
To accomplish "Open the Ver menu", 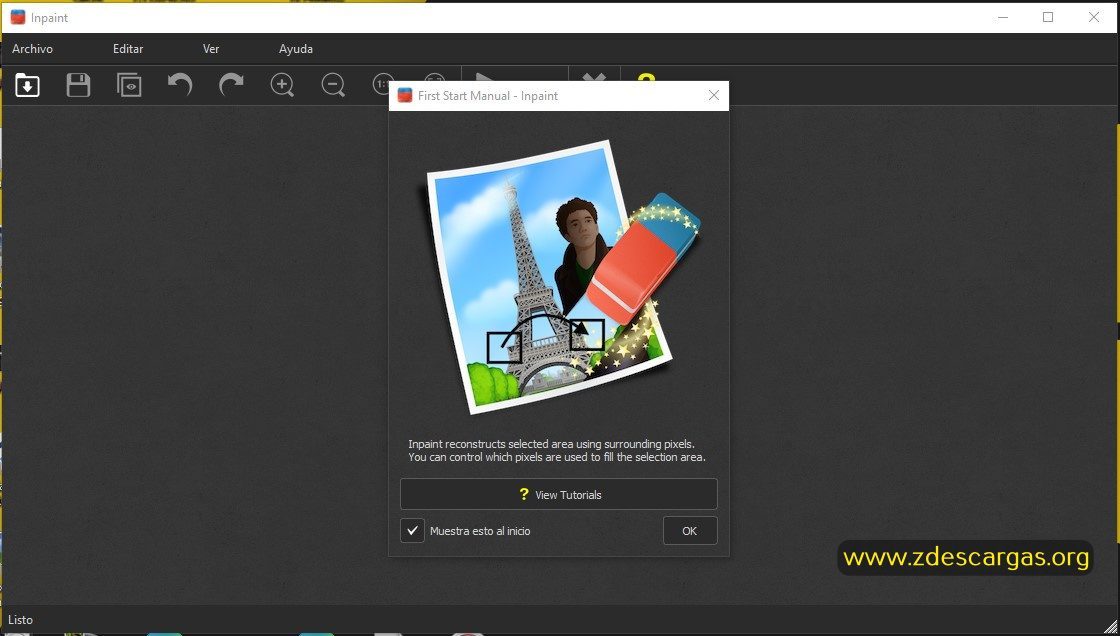I will 211,49.
